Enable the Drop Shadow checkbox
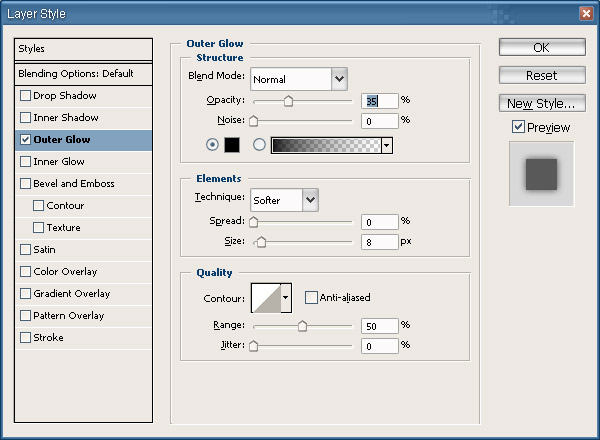 pos(26,96)
